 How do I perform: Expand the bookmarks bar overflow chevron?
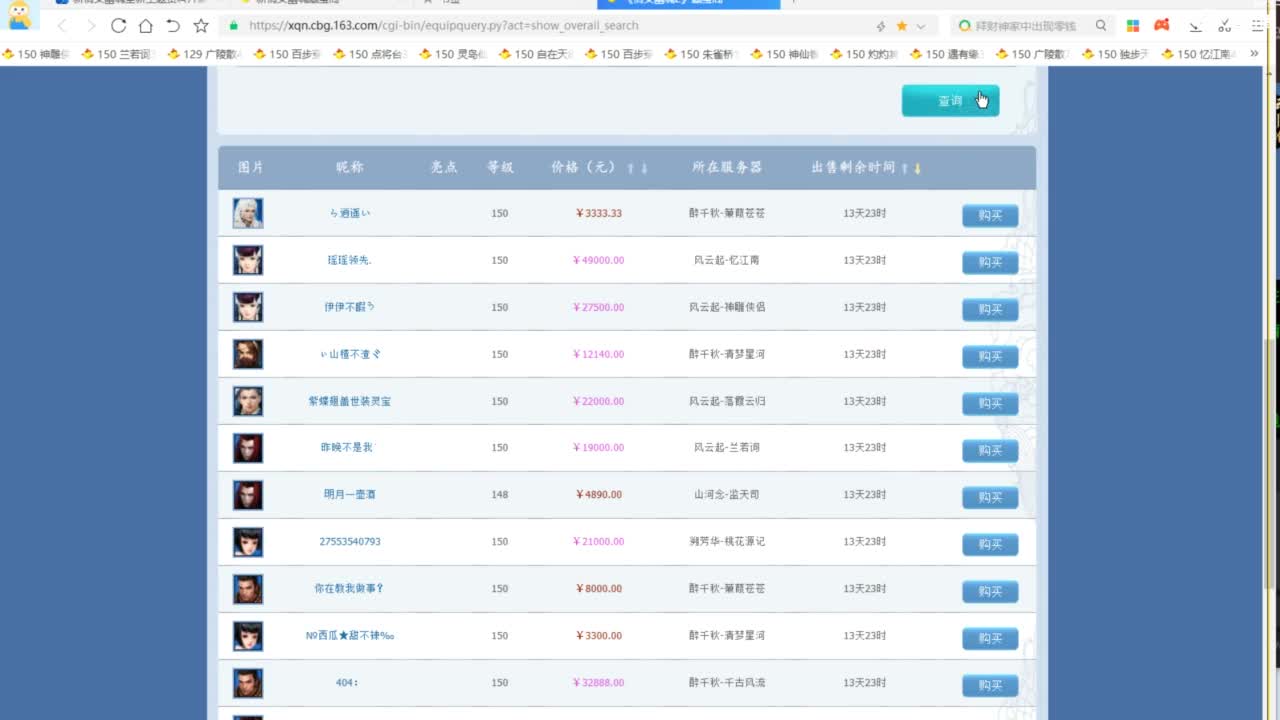tap(1254, 54)
